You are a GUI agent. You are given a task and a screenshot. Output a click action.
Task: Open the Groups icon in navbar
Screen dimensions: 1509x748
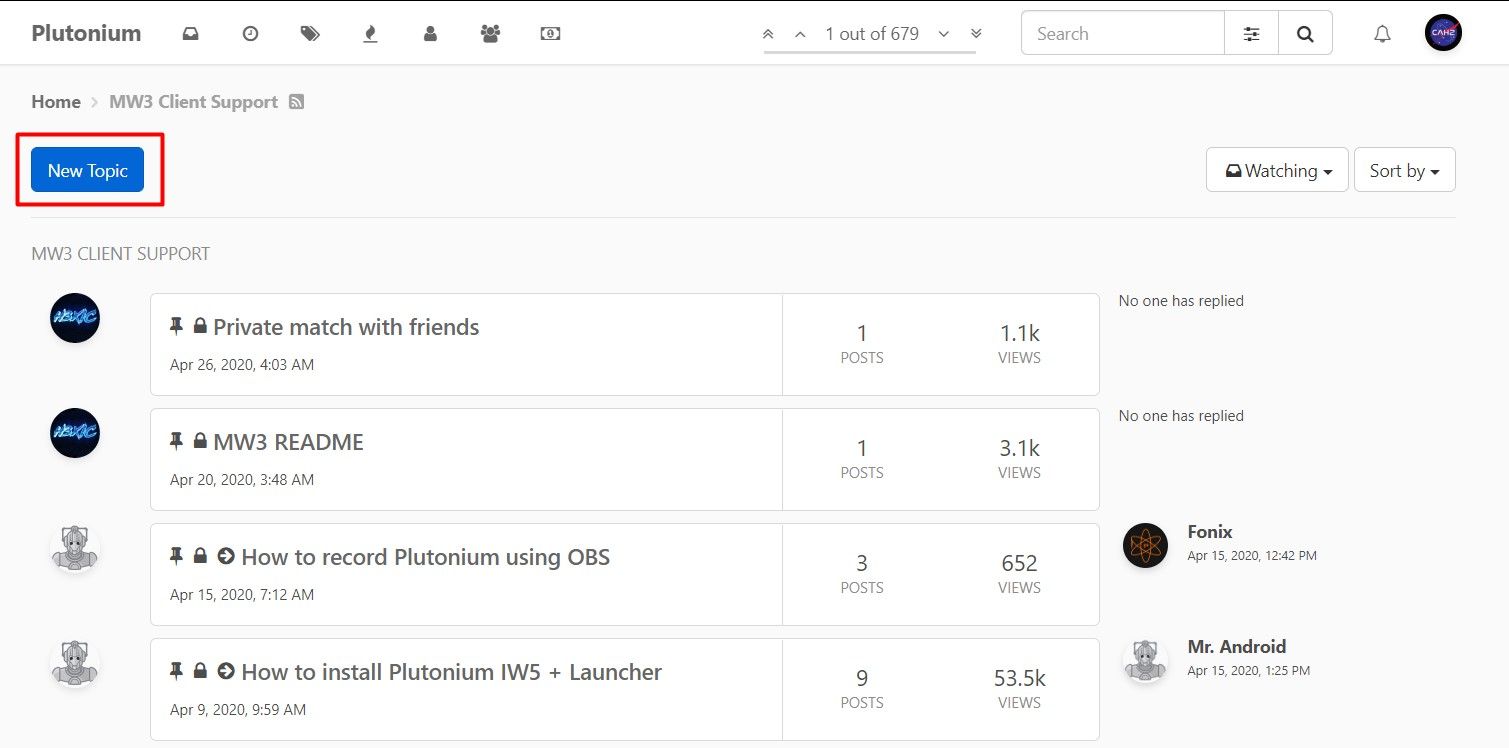click(x=490, y=33)
